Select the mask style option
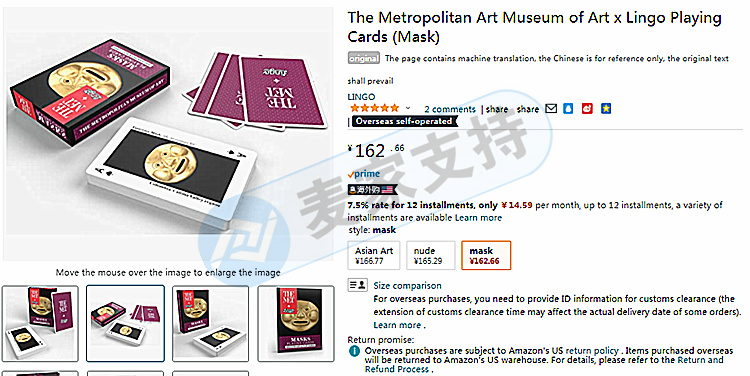Screen dimensions: 750x376 tap(486, 255)
